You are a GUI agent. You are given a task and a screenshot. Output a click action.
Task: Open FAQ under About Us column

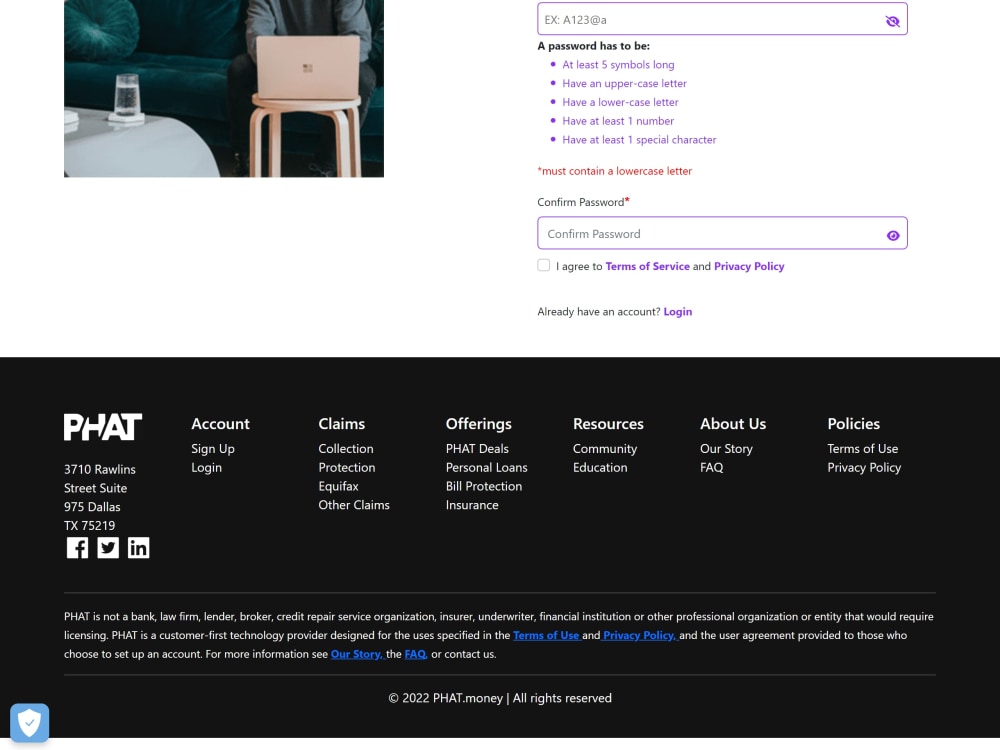[712, 467]
